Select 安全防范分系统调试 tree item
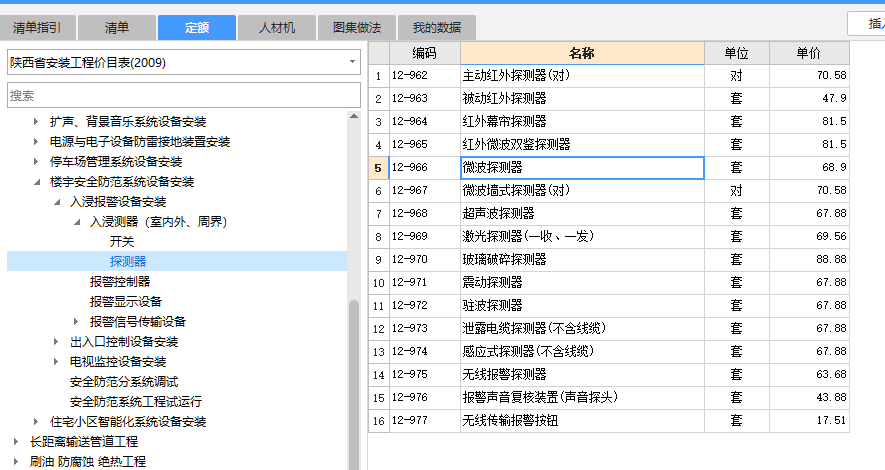This screenshot has width=885, height=470. point(124,382)
